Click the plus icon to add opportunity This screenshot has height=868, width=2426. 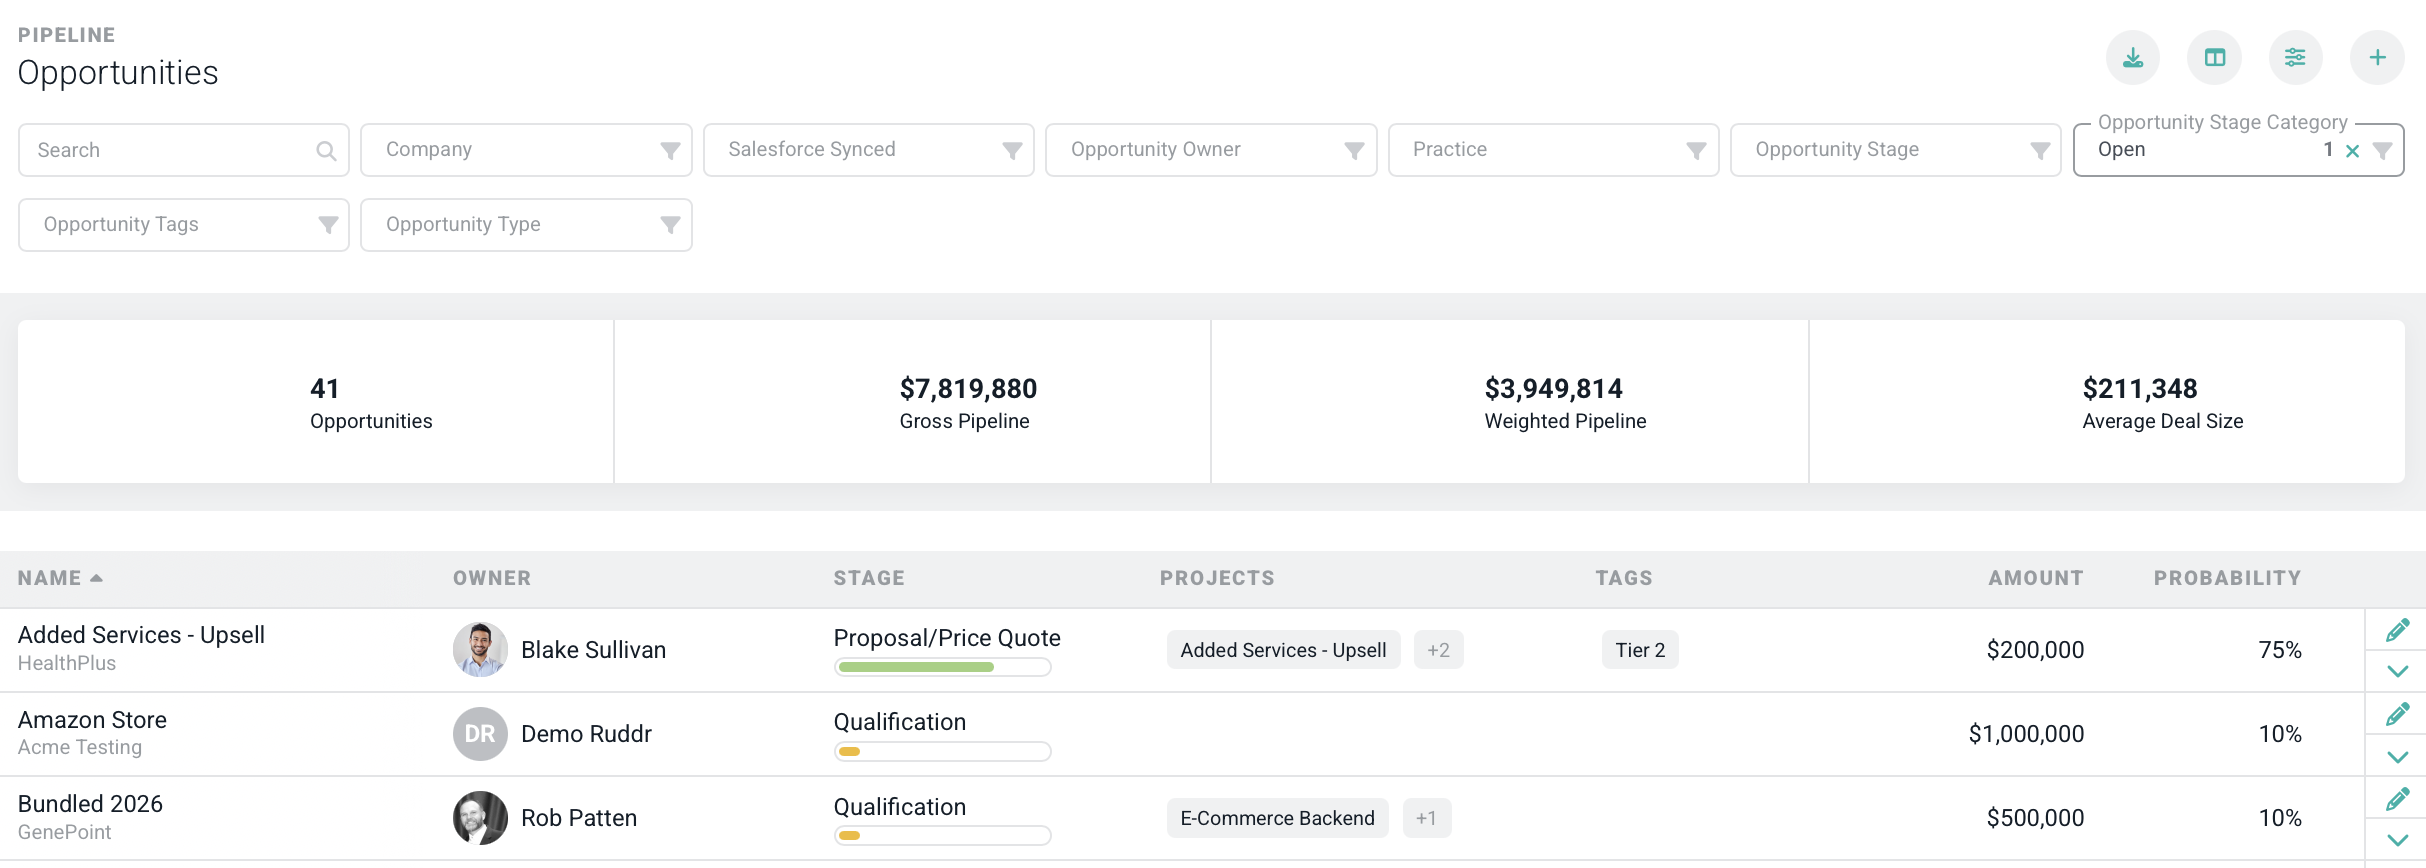point(2377,58)
